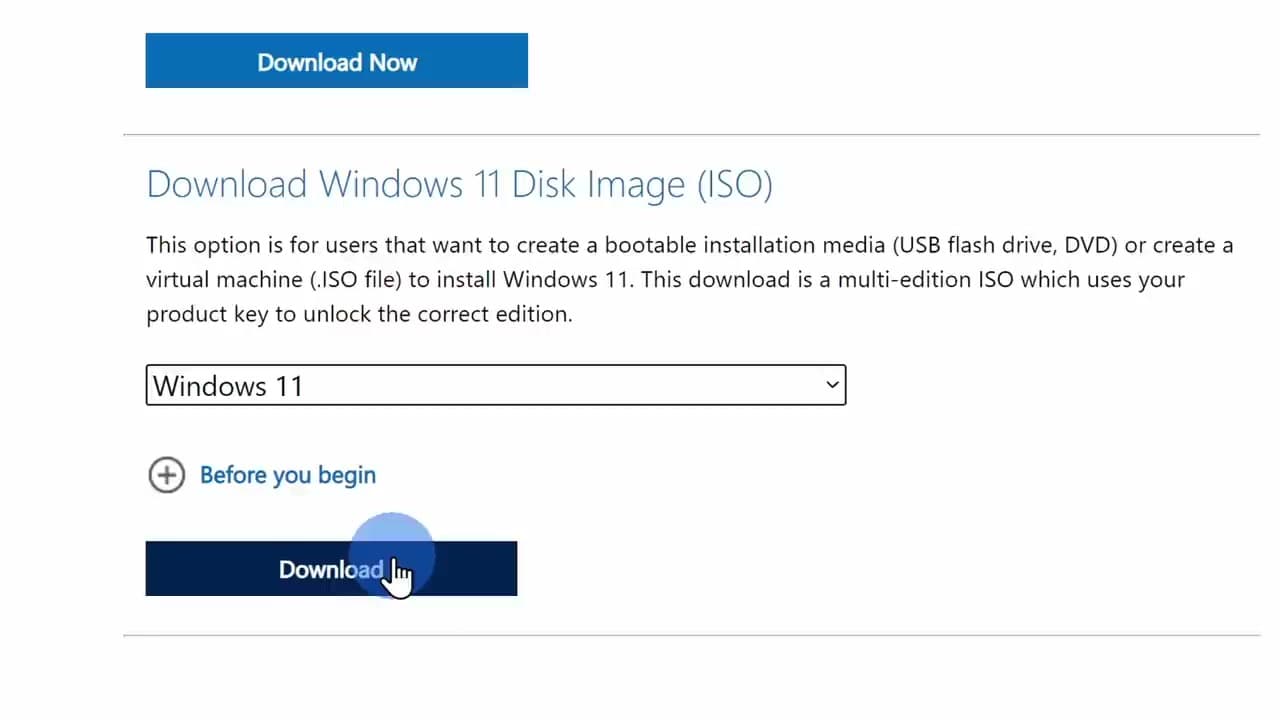This screenshot has width=1280, height=720.
Task: Expand the circled plus icon beside Before you begin
Action: coord(167,475)
